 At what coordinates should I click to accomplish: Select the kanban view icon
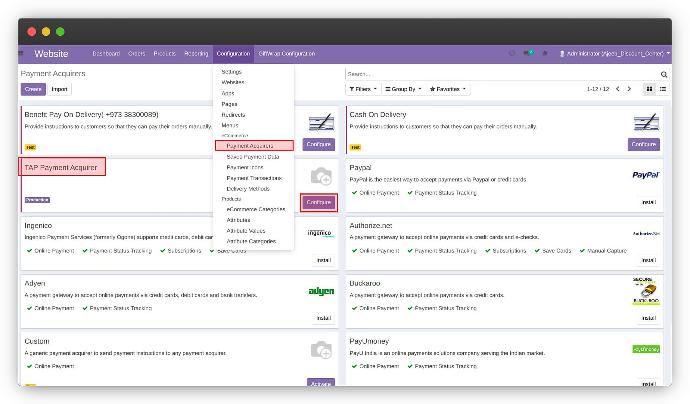click(649, 89)
